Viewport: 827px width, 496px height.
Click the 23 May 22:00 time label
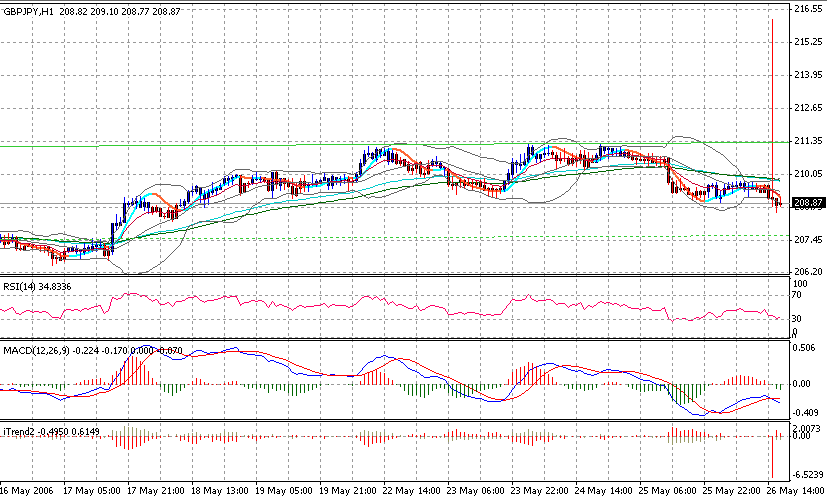click(x=540, y=491)
